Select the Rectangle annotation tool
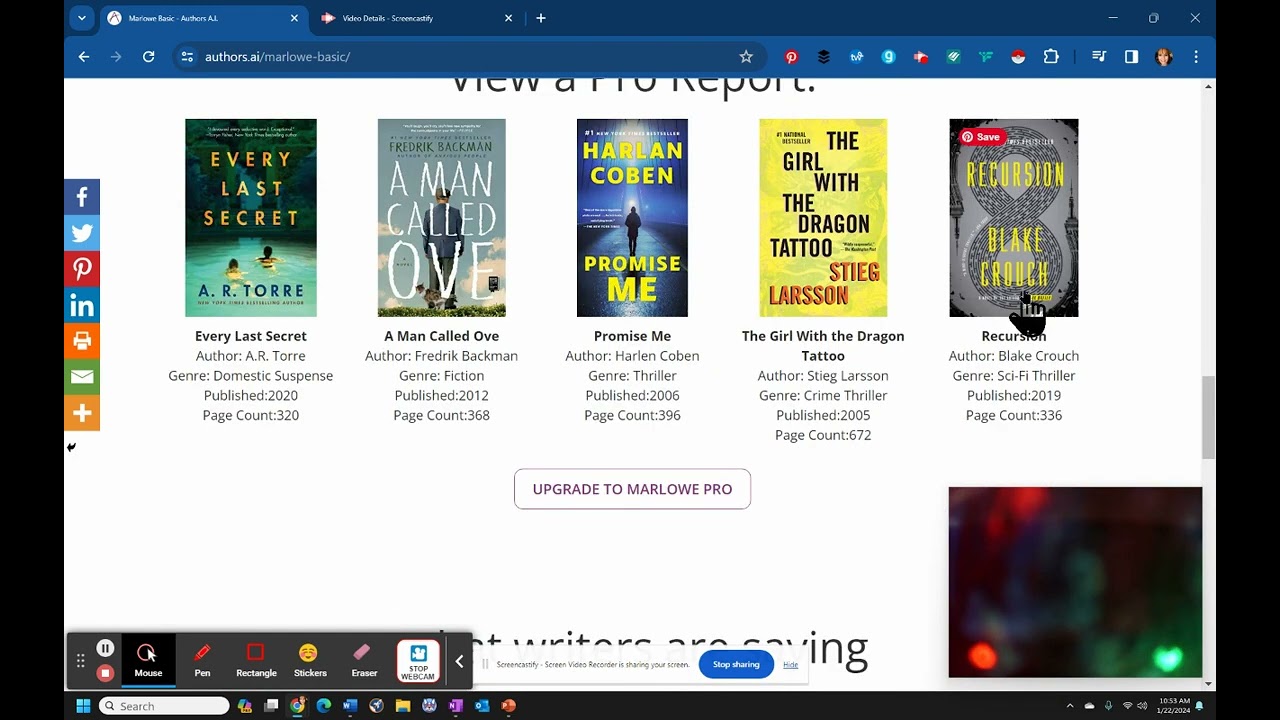Viewport: 1280px width, 720px height. 256,661
